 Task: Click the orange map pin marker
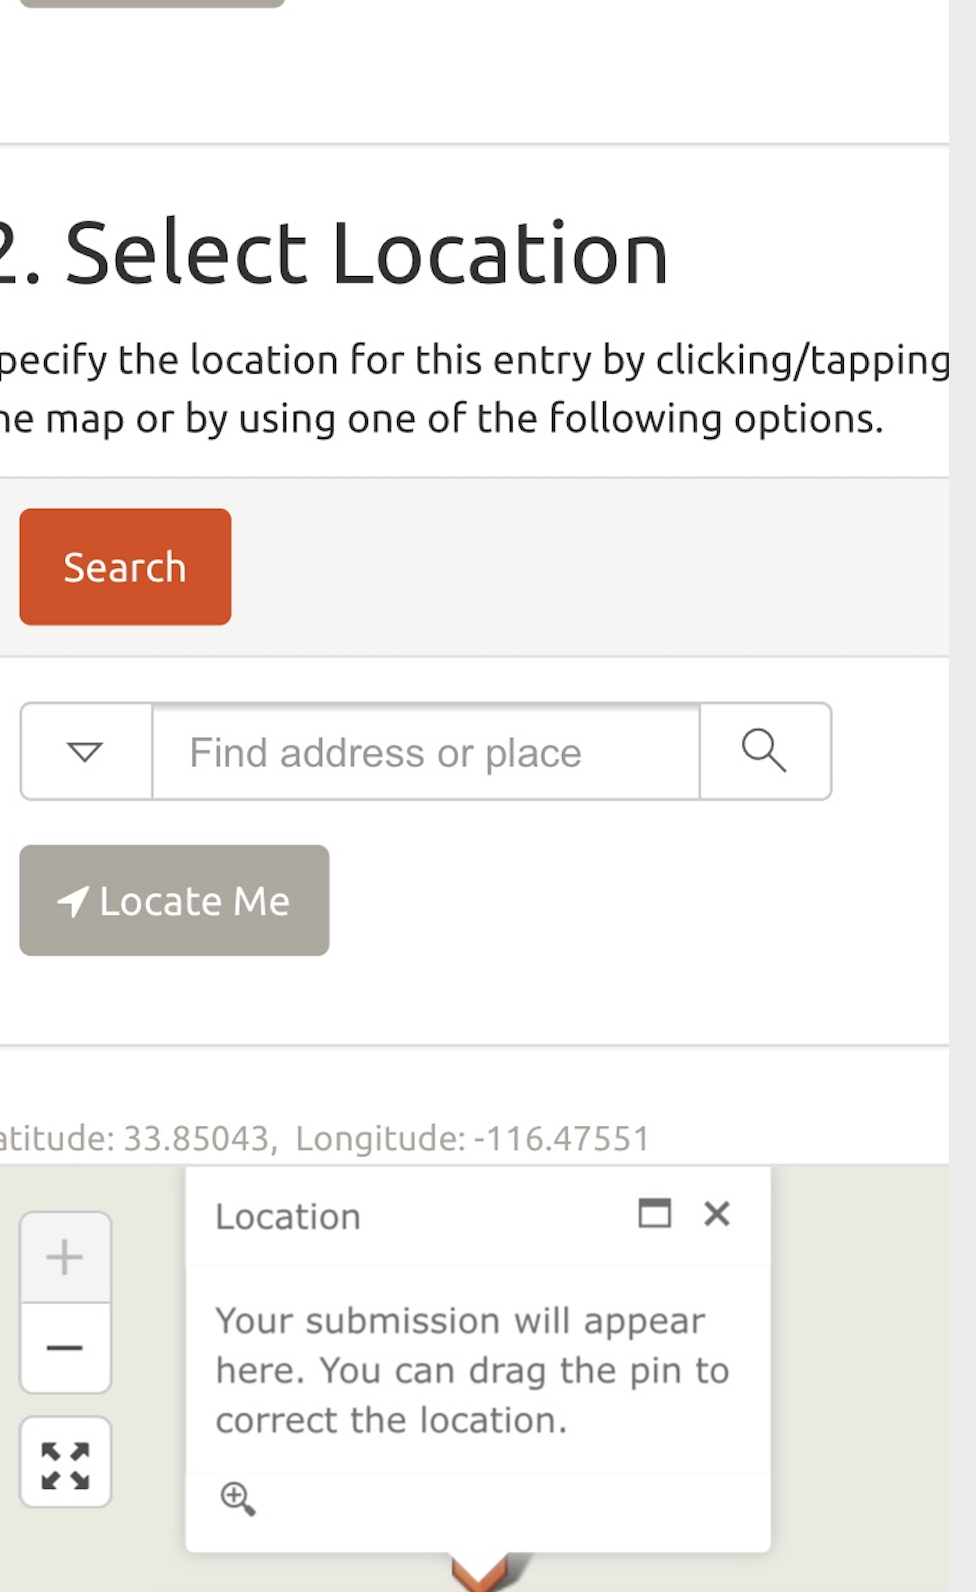pos(482,1572)
